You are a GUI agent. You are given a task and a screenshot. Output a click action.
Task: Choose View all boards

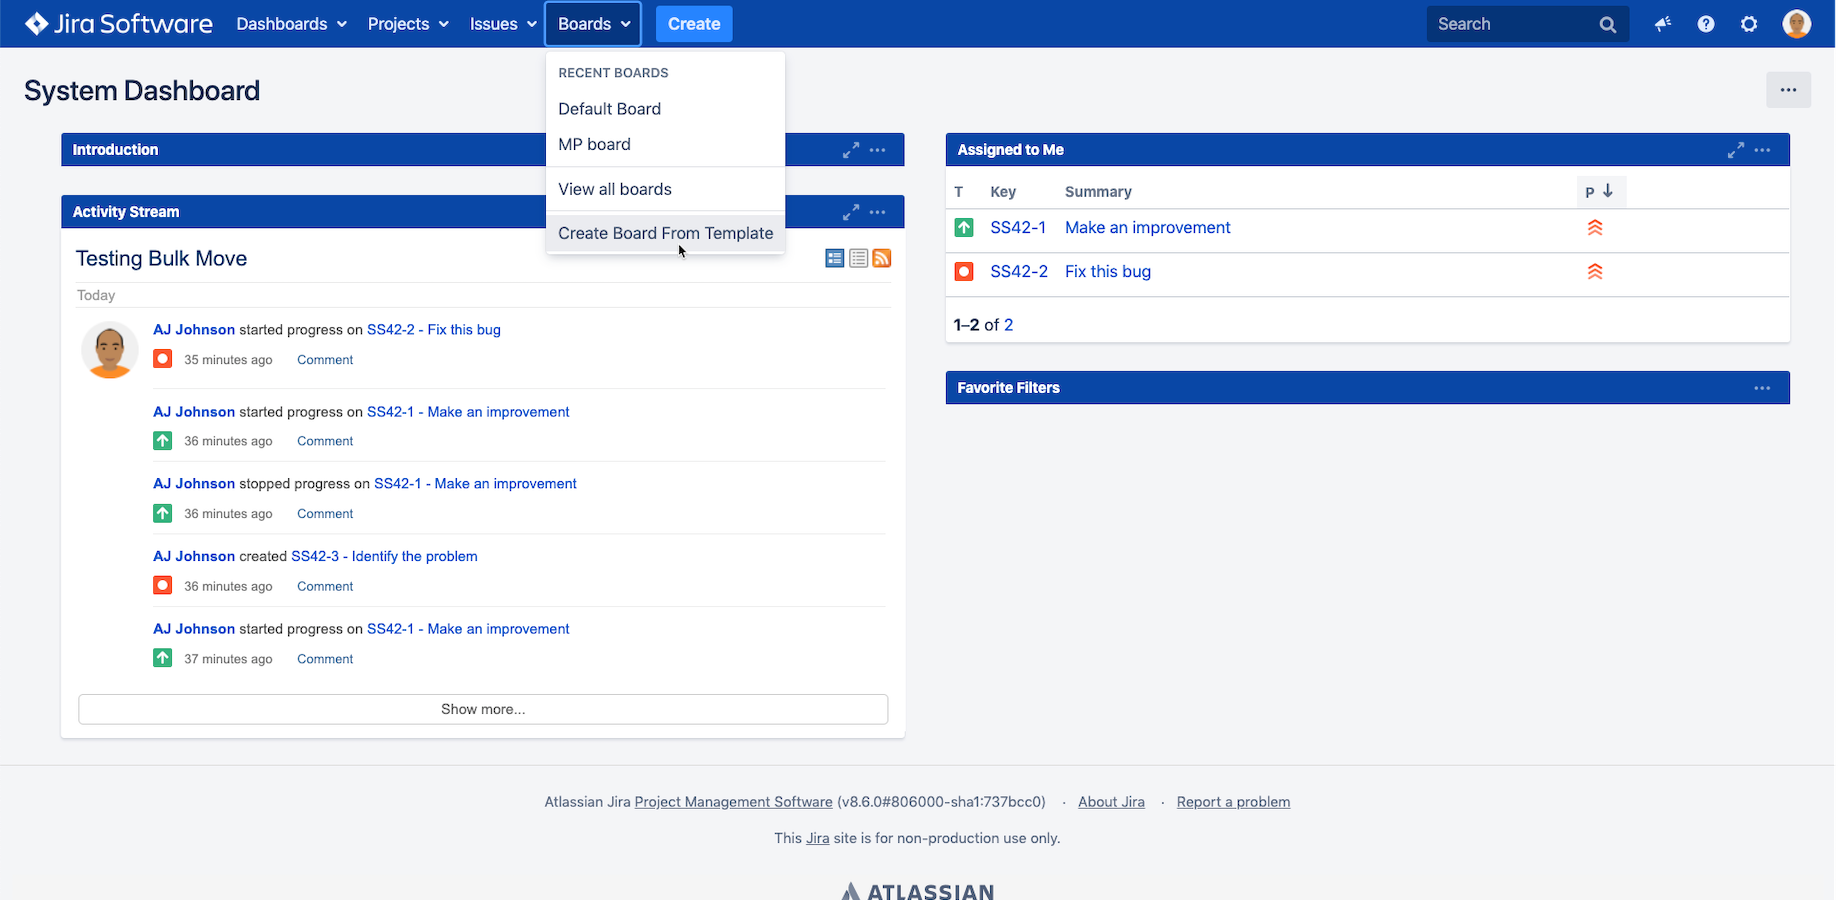(x=665, y=189)
